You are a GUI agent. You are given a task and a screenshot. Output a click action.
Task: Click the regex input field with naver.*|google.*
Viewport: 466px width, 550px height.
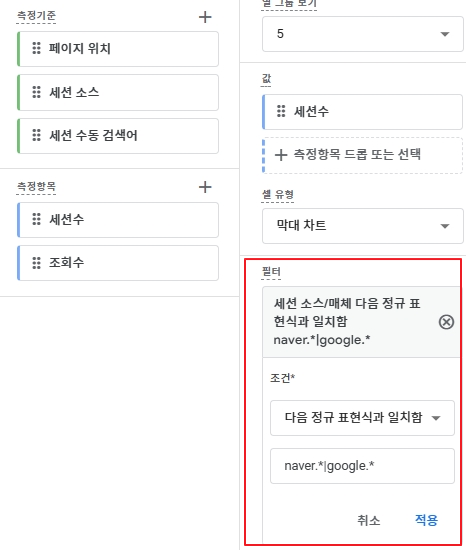(x=362, y=466)
